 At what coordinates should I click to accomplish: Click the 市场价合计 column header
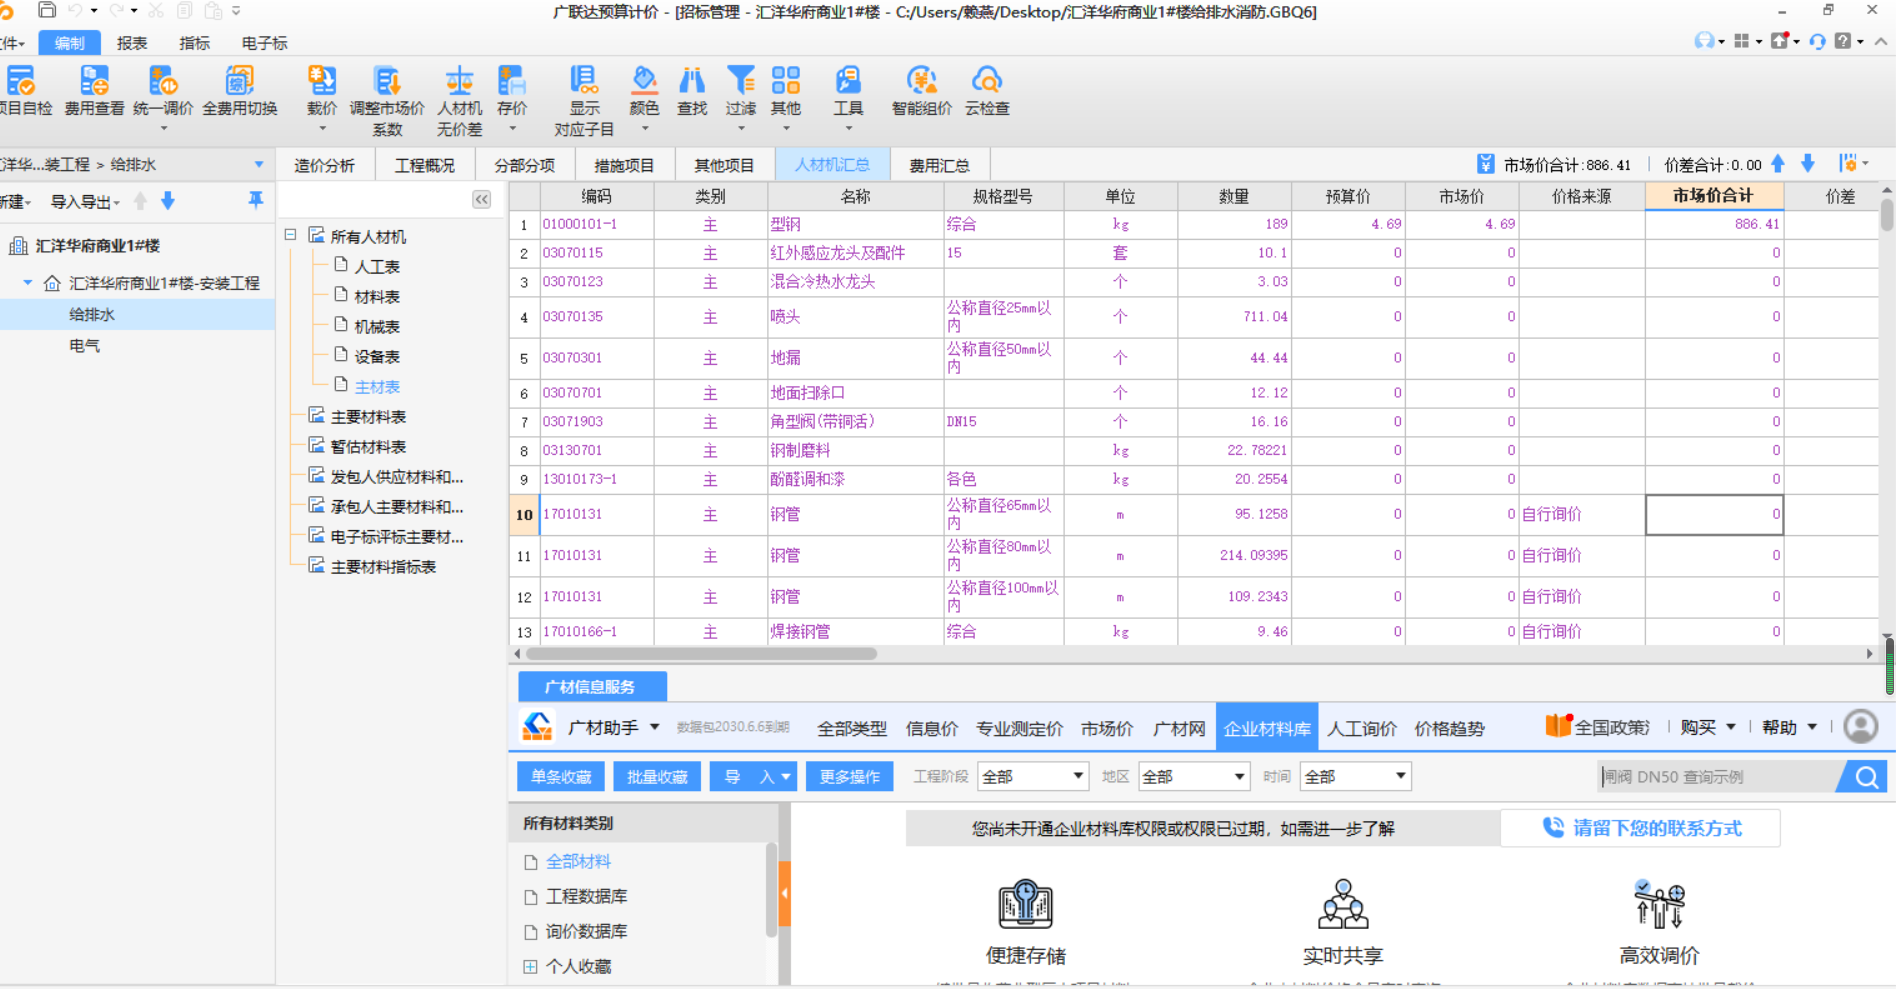[x=1714, y=196]
